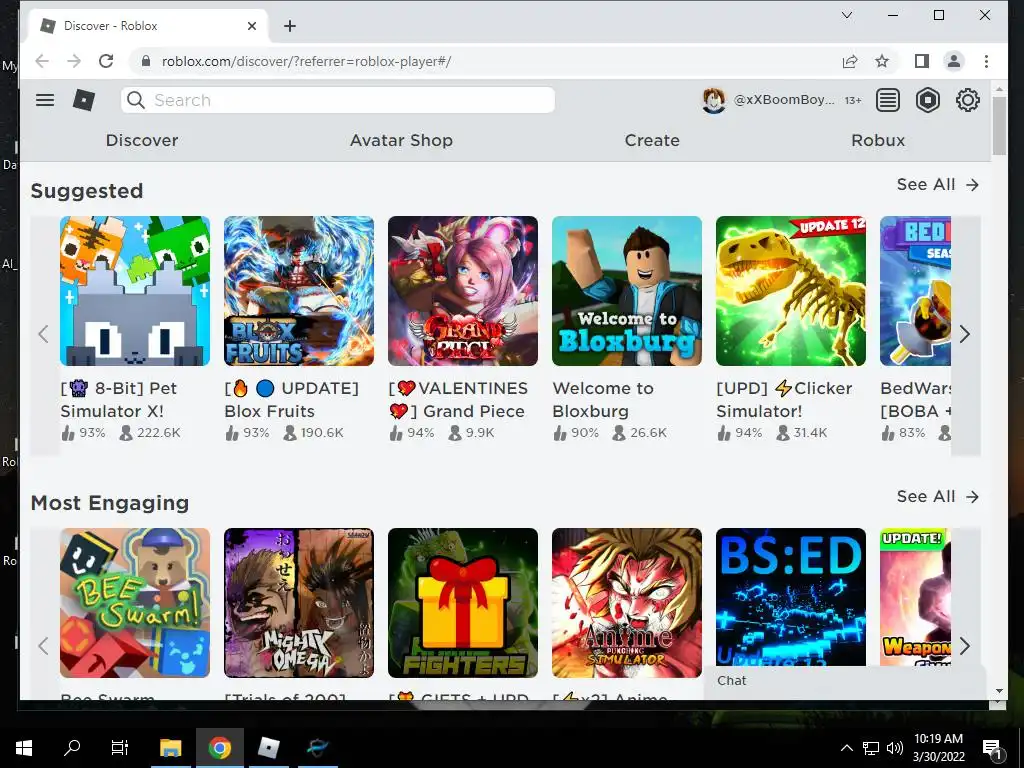Open the Create tab
The image size is (1024, 768).
click(x=652, y=140)
